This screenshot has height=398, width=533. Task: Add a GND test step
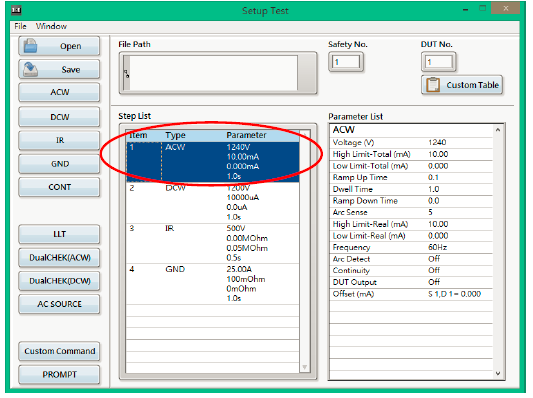(x=59, y=164)
